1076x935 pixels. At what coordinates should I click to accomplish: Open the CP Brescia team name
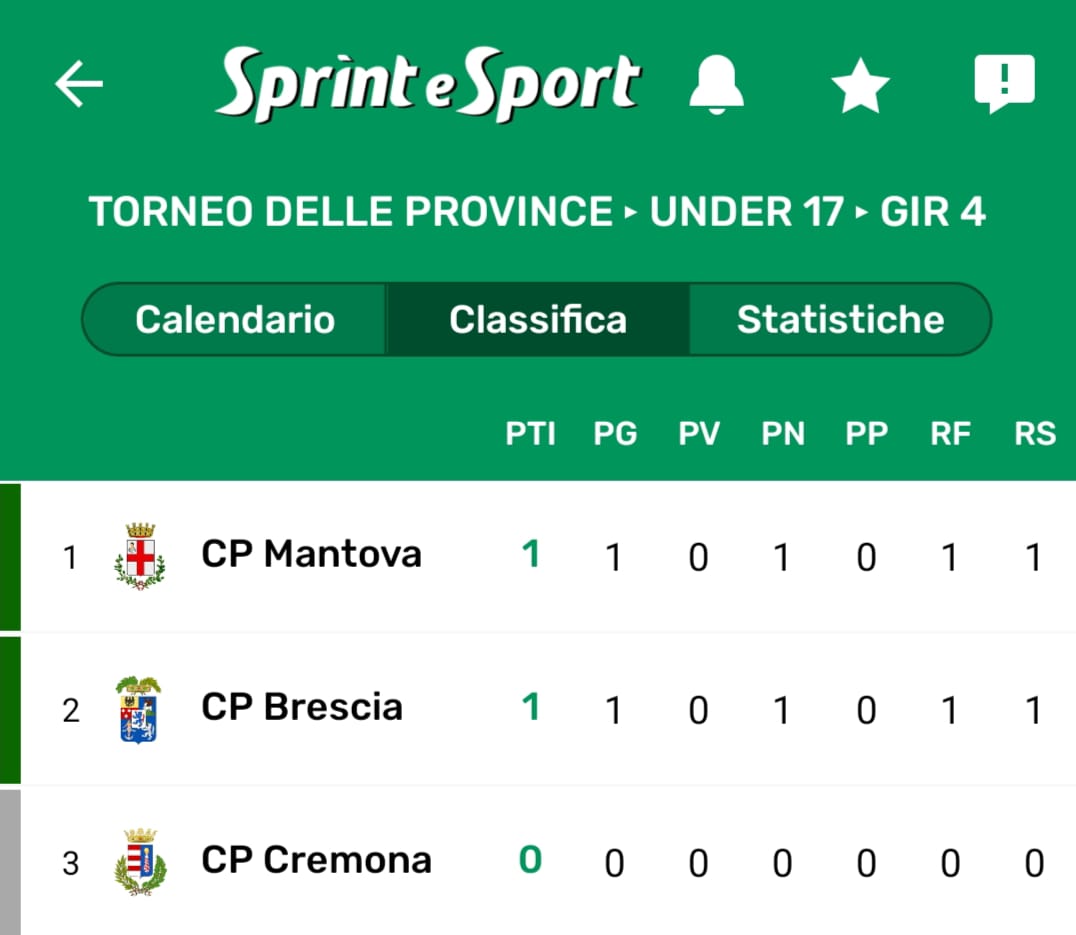pyautogui.click(x=302, y=707)
